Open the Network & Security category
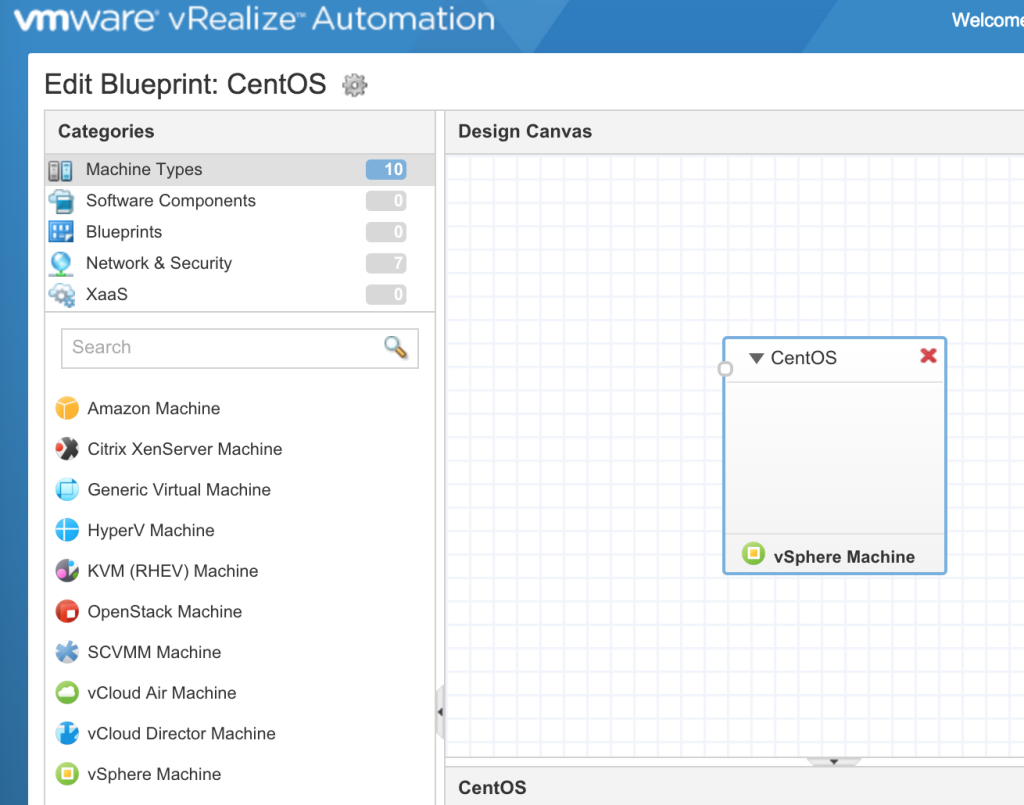Image resolution: width=1024 pixels, height=805 pixels. point(160,263)
